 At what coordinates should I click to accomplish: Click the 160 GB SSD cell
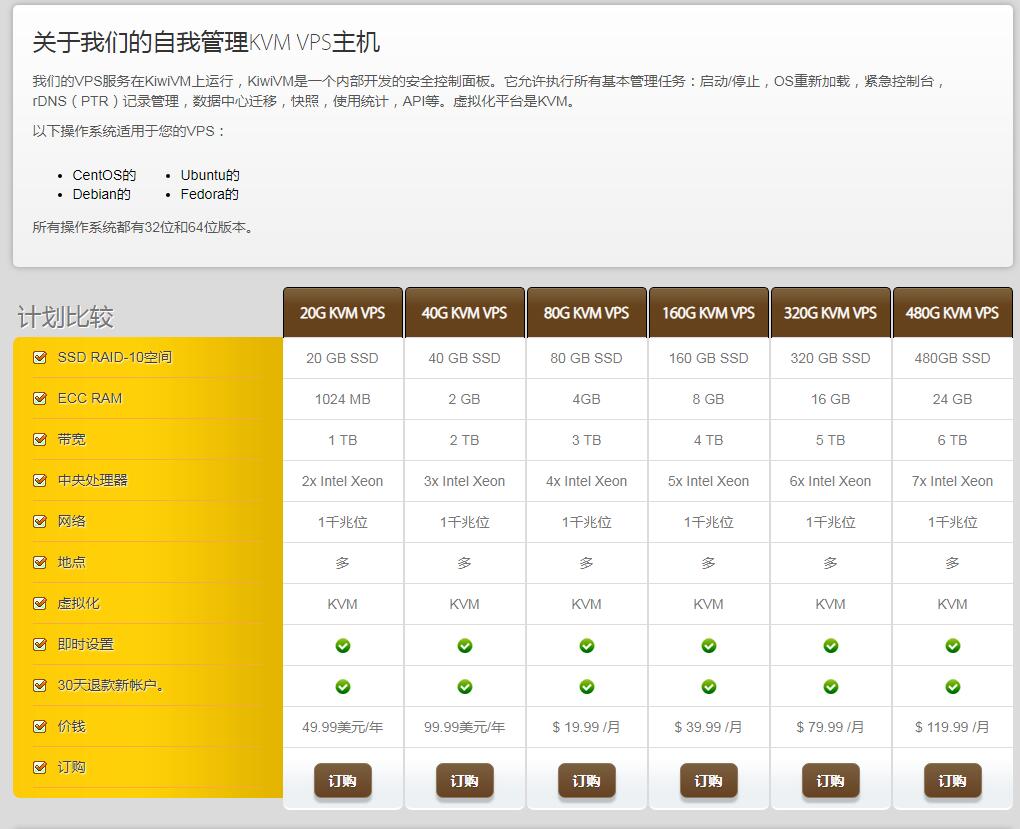tap(708, 358)
